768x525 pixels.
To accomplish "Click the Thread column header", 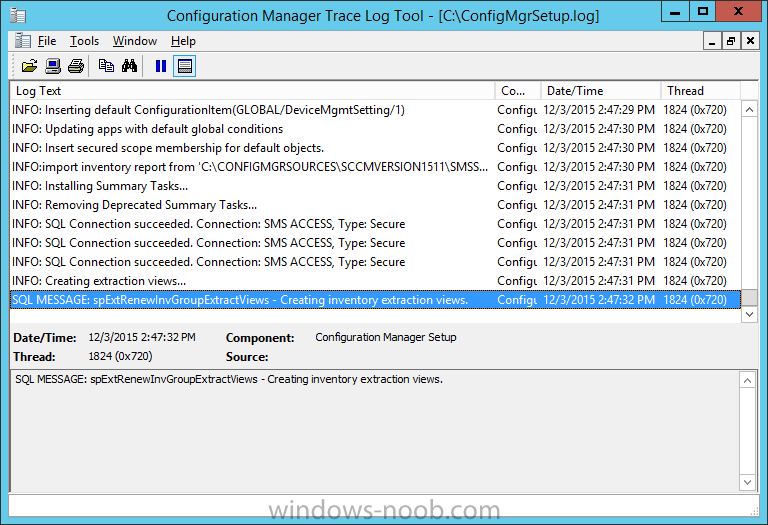I will click(x=700, y=91).
